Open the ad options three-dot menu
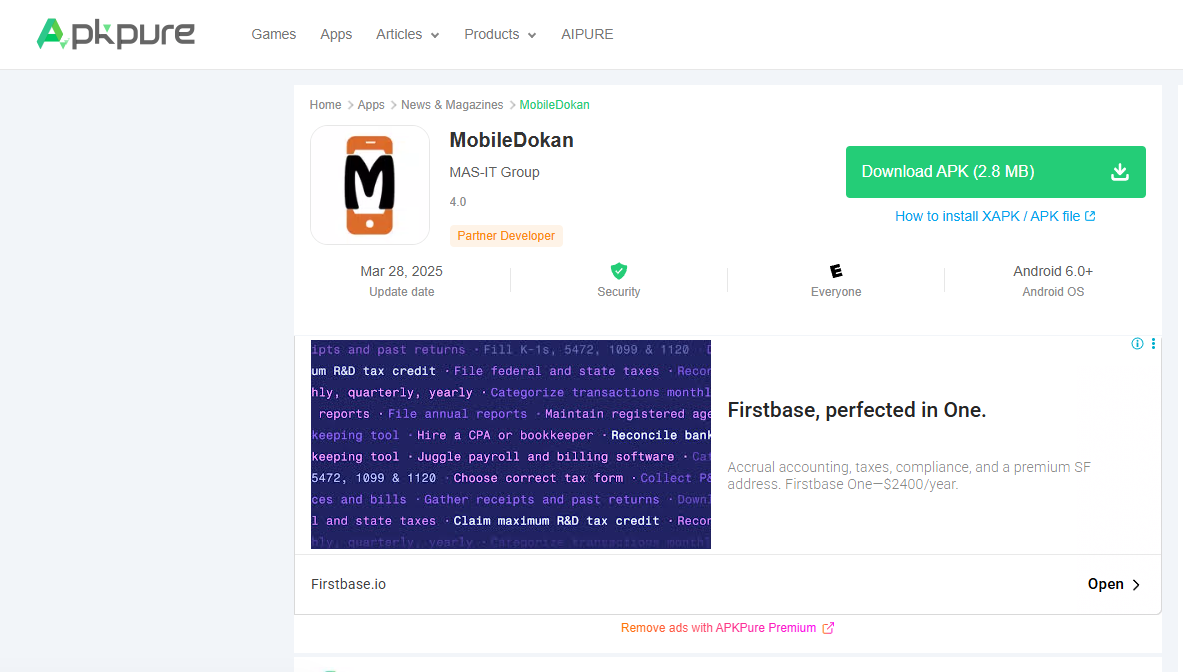The width and height of the screenshot is (1183, 672). point(1153,344)
